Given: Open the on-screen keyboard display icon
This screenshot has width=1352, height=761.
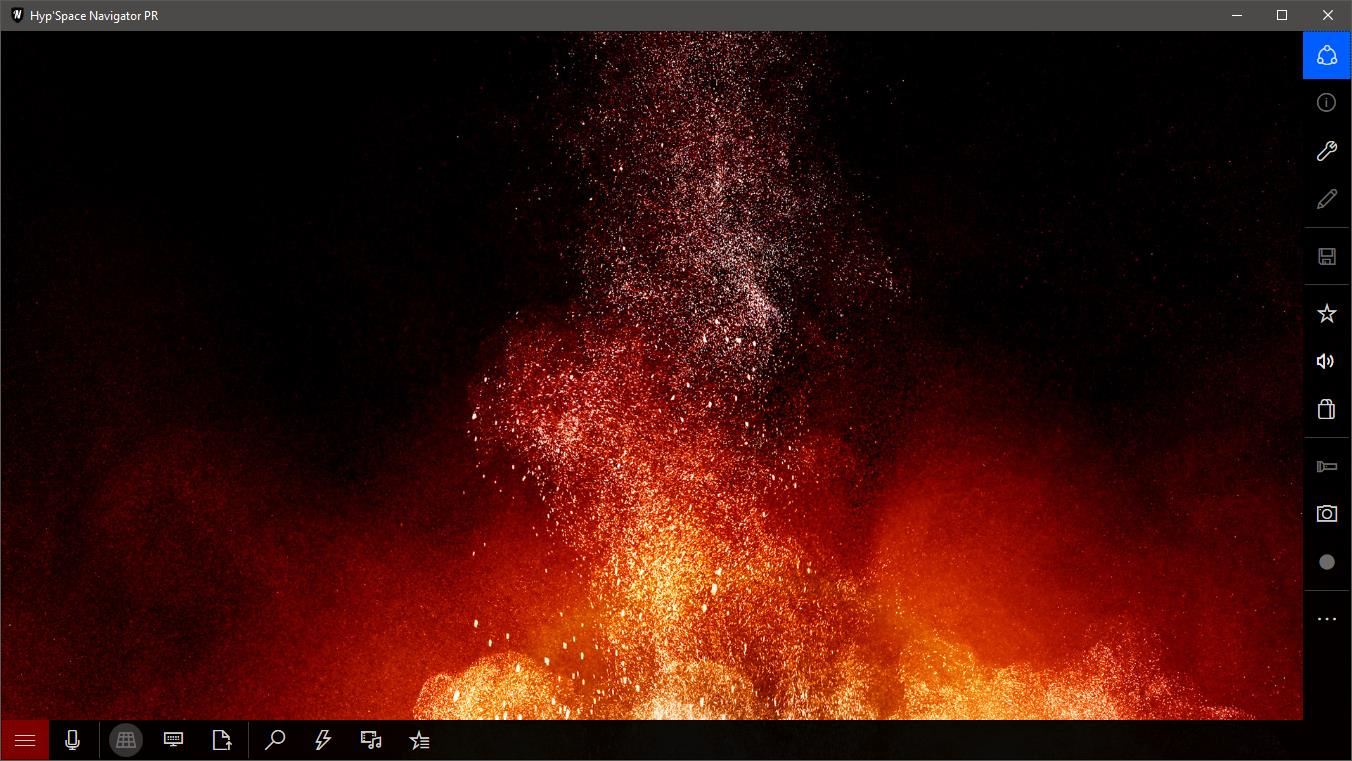Looking at the screenshot, I should (174, 740).
